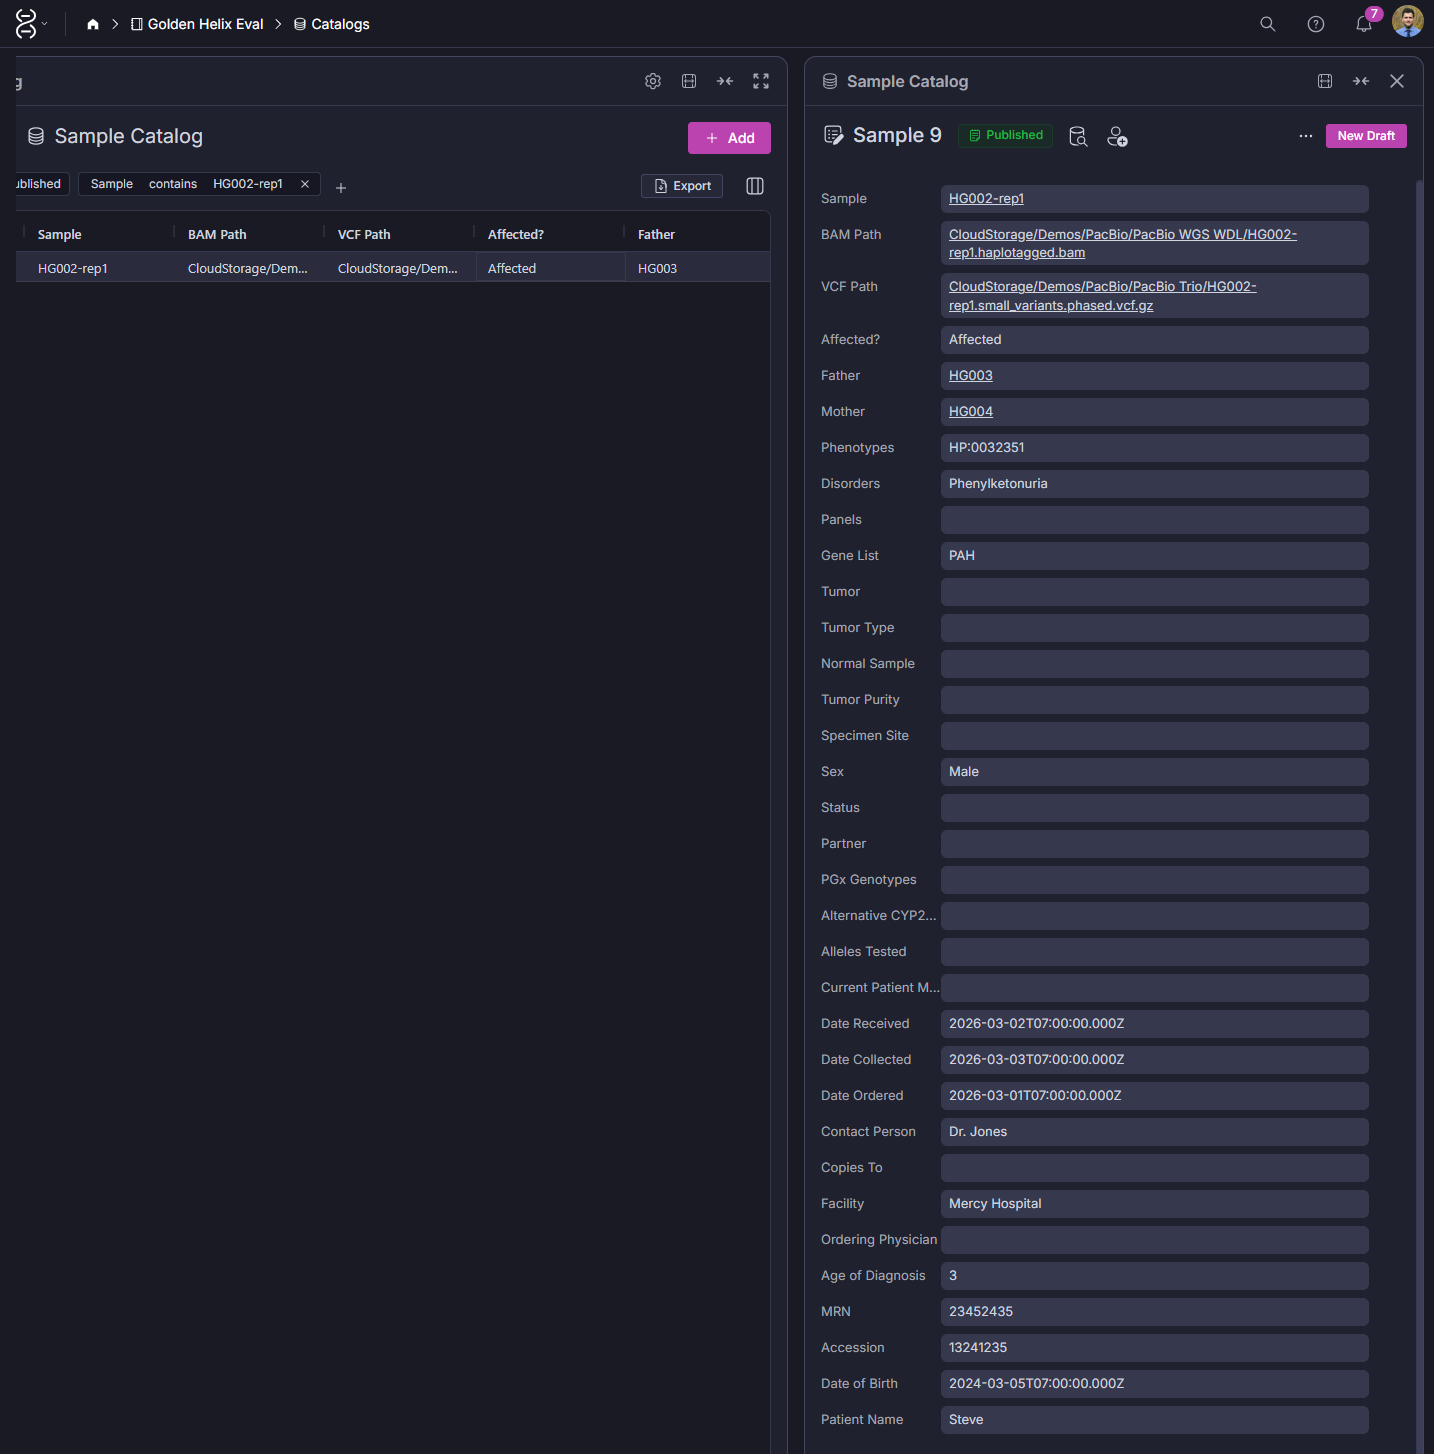Open Golden Helix logo dropdown menu
This screenshot has width=1434, height=1454.
pyautogui.click(x=30, y=24)
